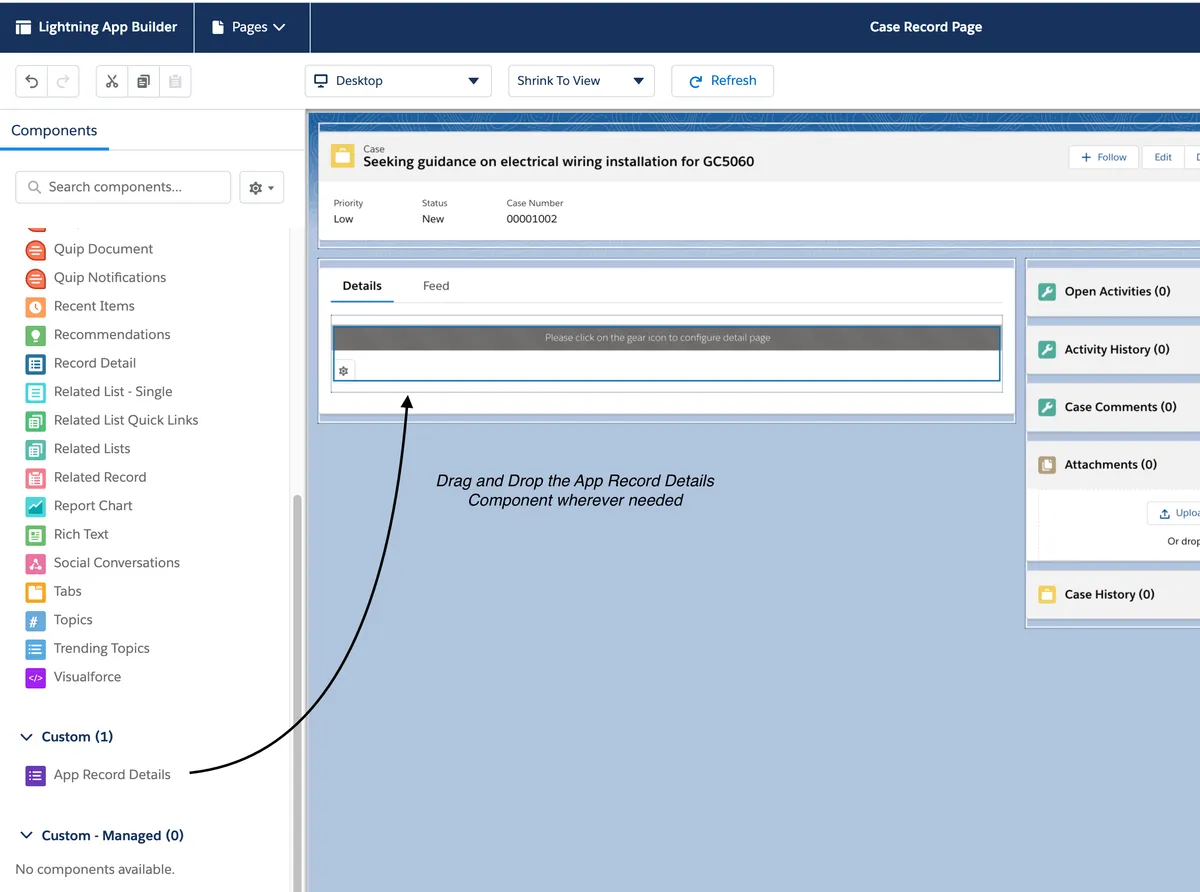Open the Shrink To View dropdown
Viewport: 1200px width, 892px height.
coord(581,81)
